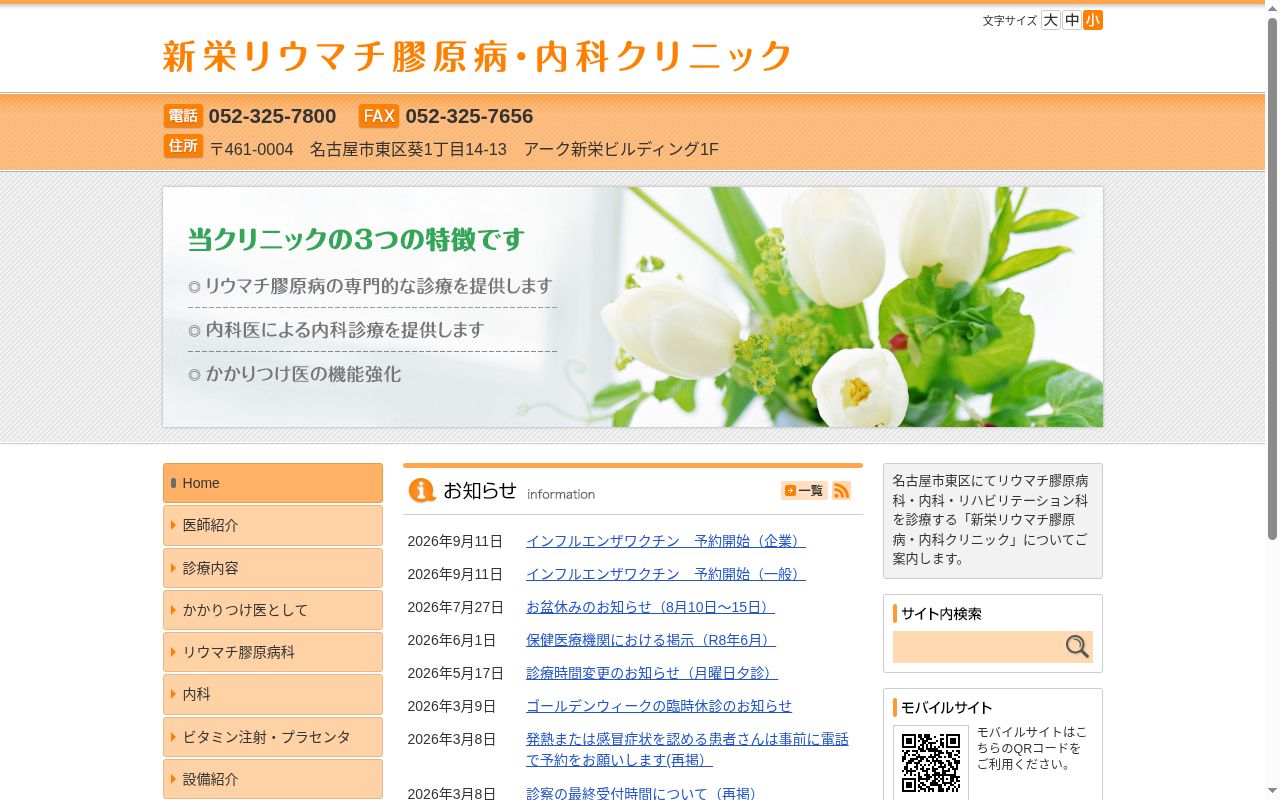Open インフルエンザワクチン 予約開始（一般） link
Viewport: 1280px width, 800px height.
[666, 574]
